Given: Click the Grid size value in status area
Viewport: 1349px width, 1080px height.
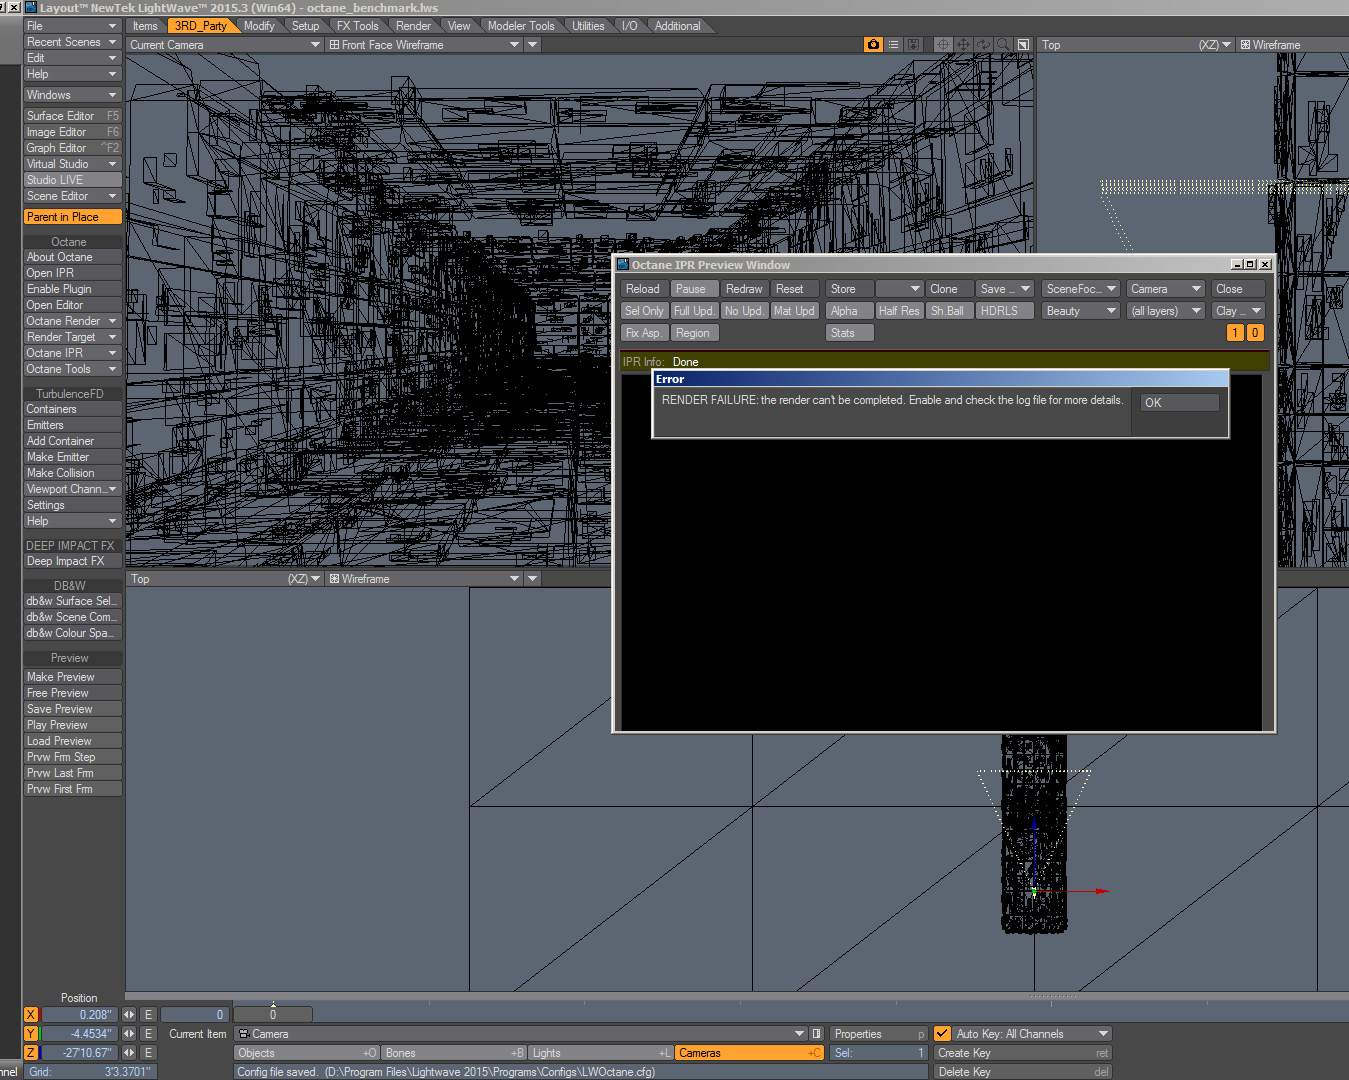Looking at the screenshot, I should click(128, 1072).
